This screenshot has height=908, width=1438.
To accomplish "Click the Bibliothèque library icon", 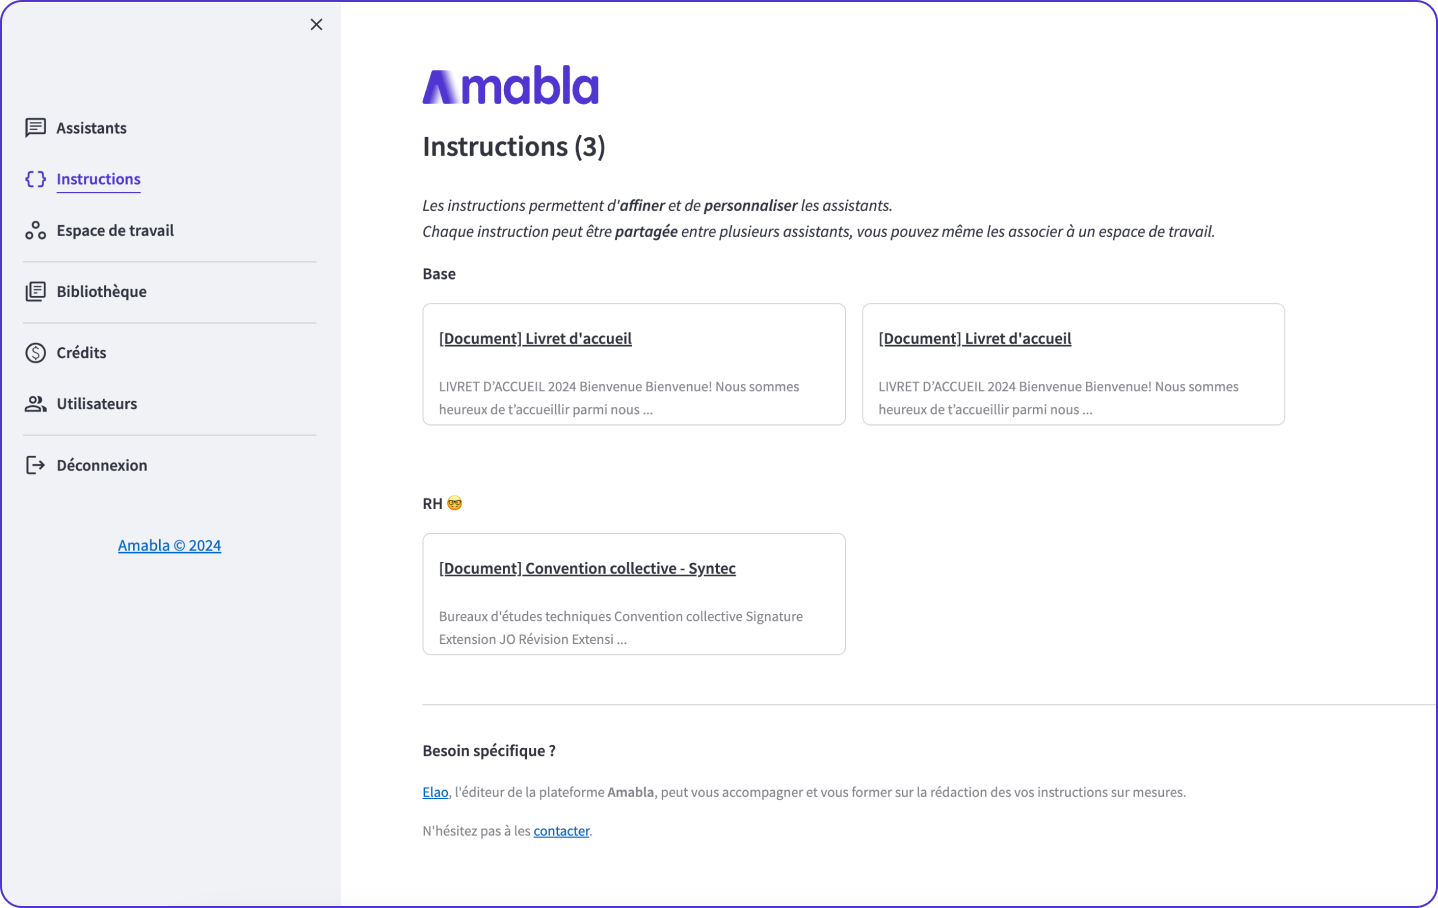I will 36,292.
